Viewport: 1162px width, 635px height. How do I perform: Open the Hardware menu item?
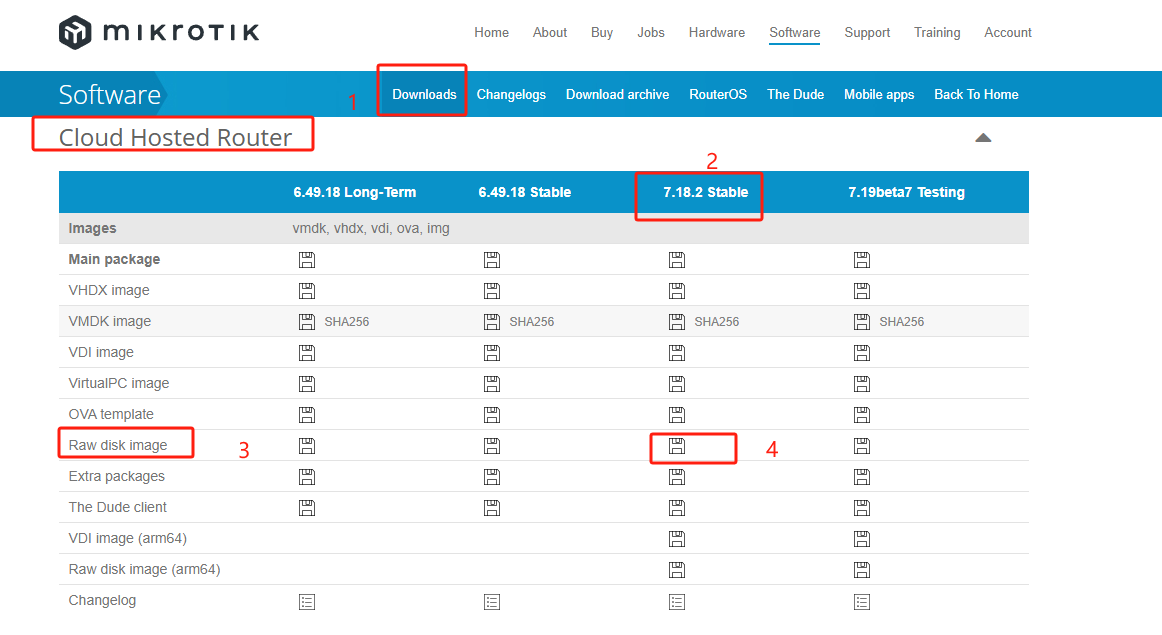click(717, 33)
